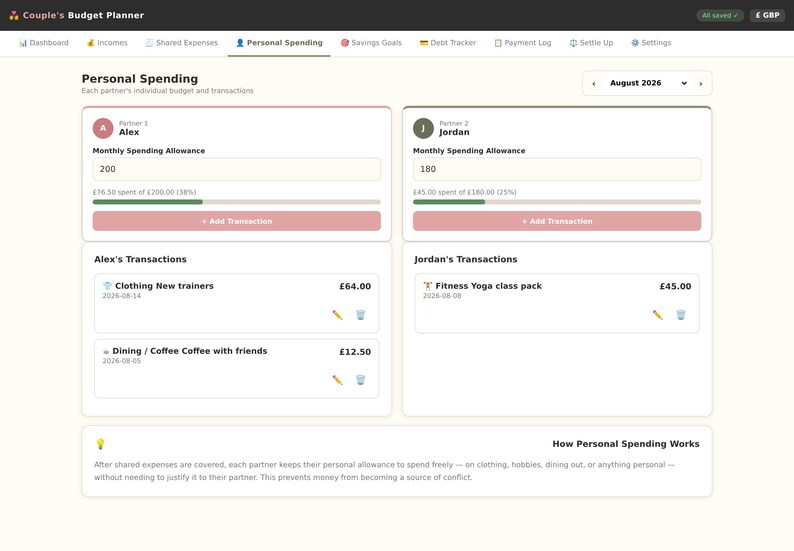
Task: Click the £64.00 amount
Action: tap(355, 286)
